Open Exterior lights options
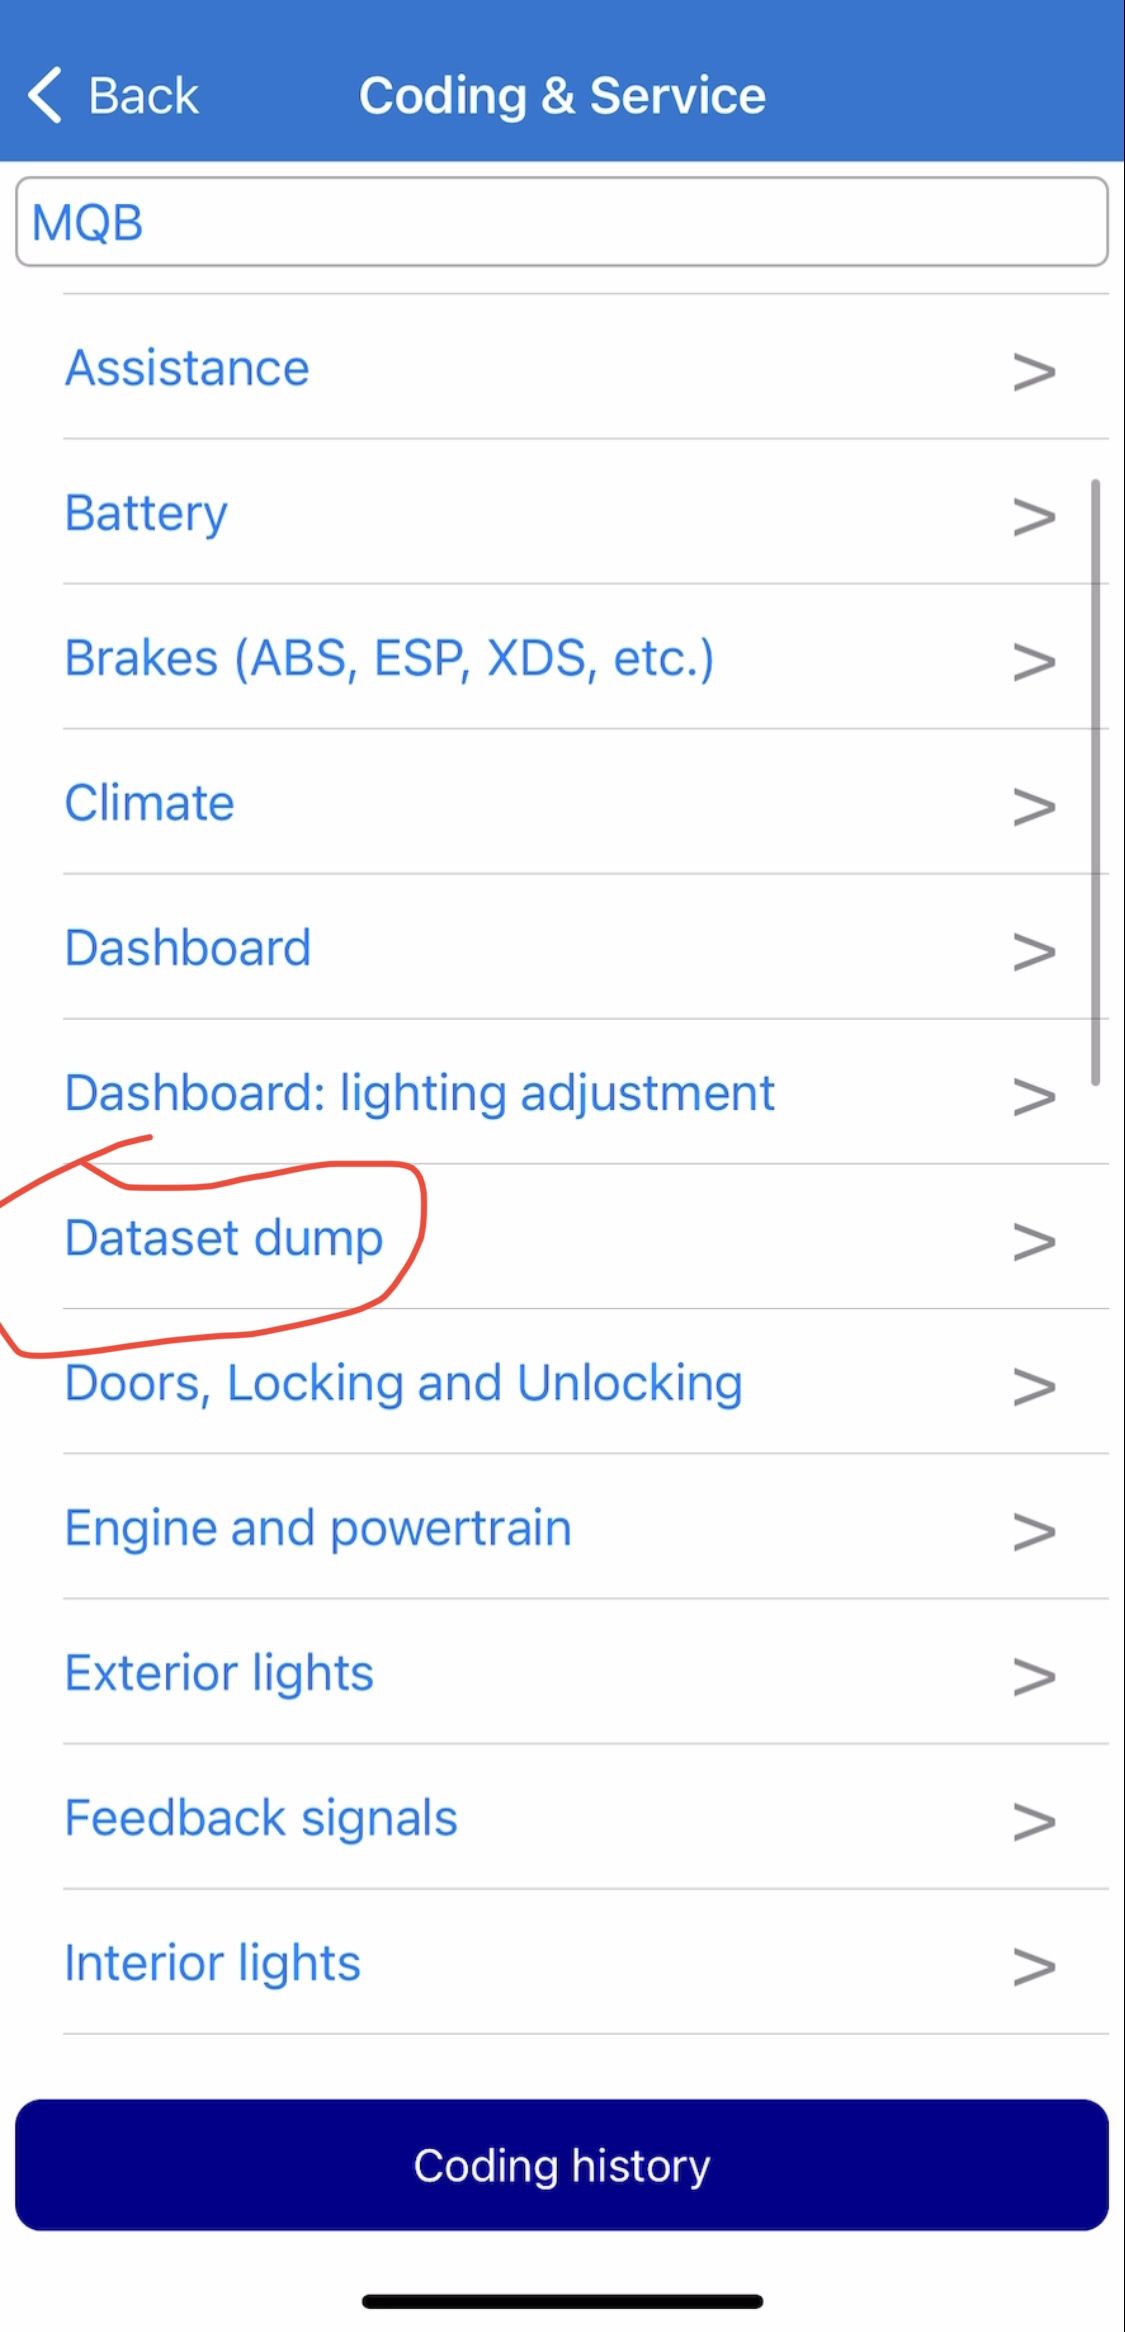The width and height of the screenshot is (1125, 2332). [x=219, y=1673]
